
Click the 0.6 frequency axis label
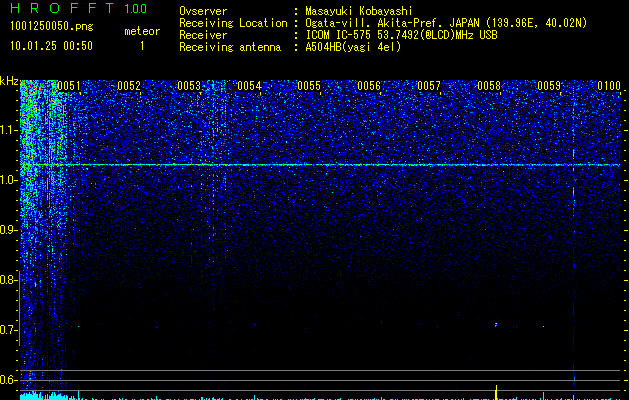[x=8, y=380]
